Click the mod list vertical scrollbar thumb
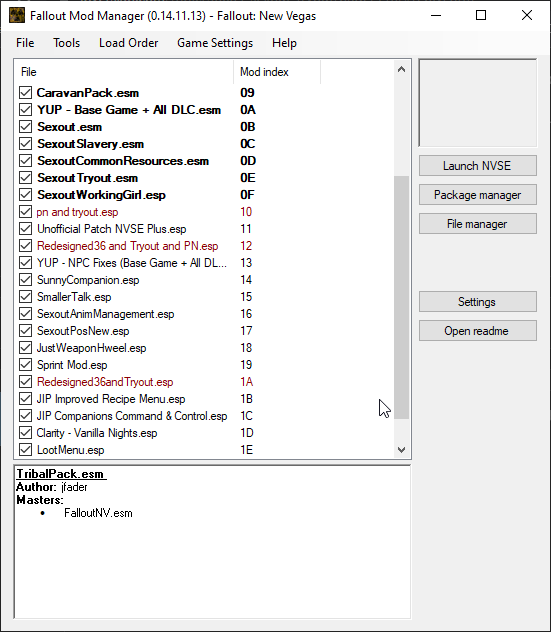551x632 pixels. pyautogui.click(x=401, y=297)
